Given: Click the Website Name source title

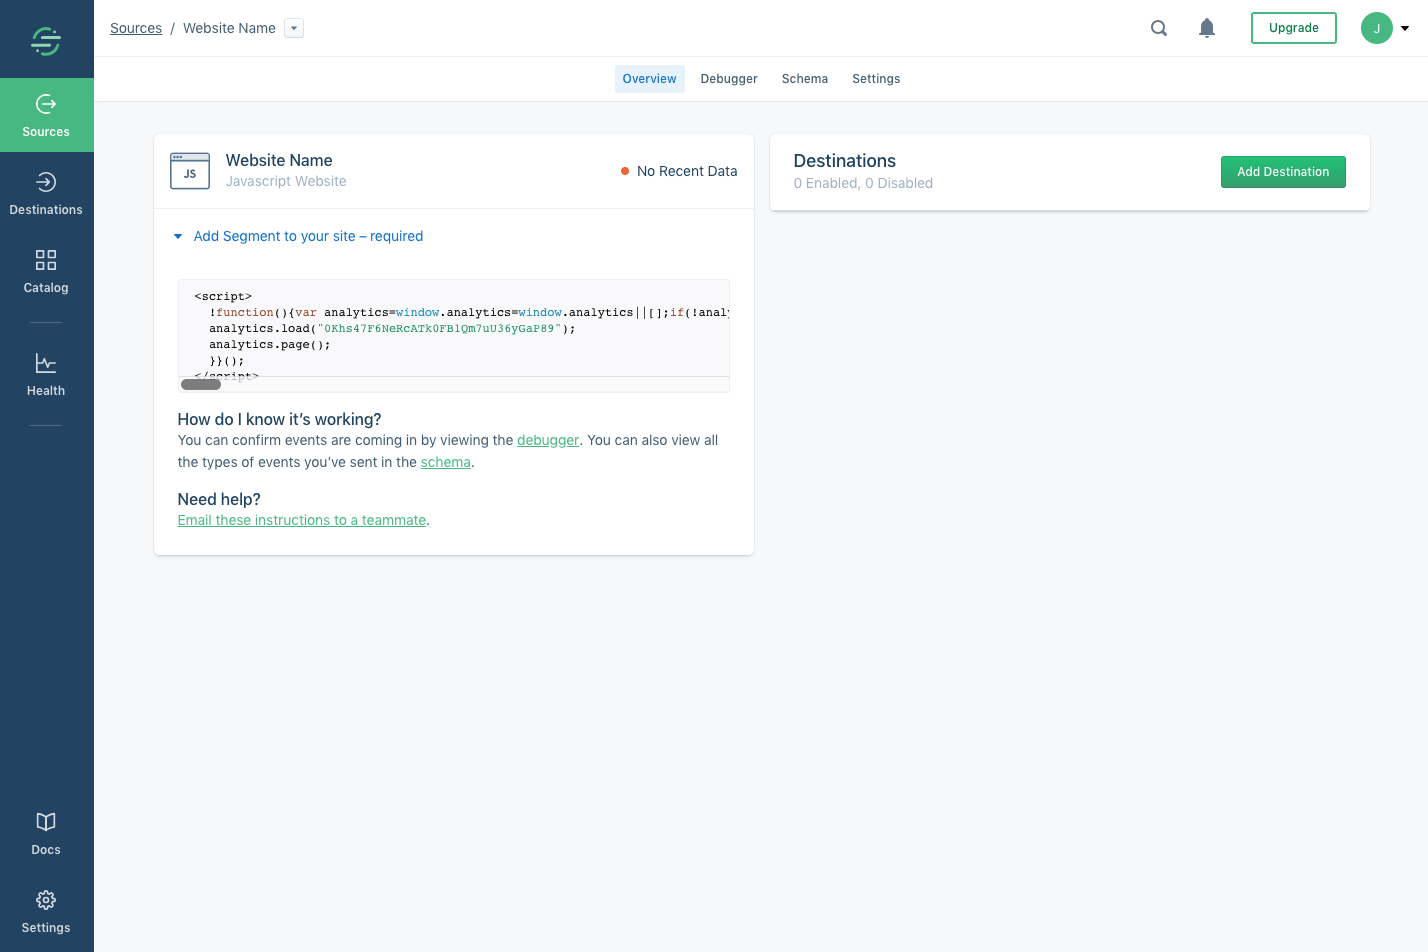Looking at the screenshot, I should [279, 160].
